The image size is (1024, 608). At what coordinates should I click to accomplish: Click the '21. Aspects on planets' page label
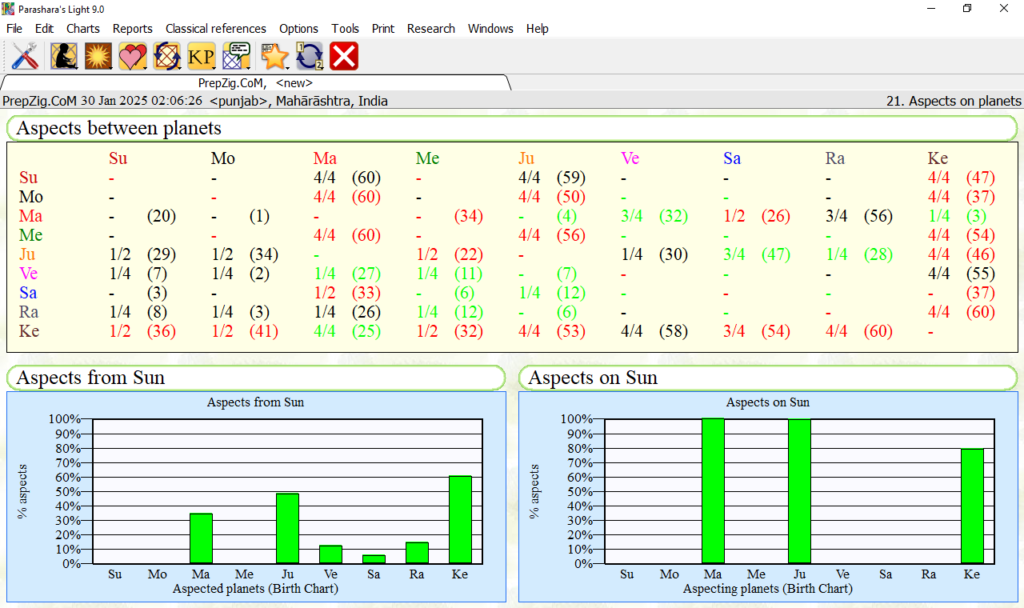tap(953, 101)
